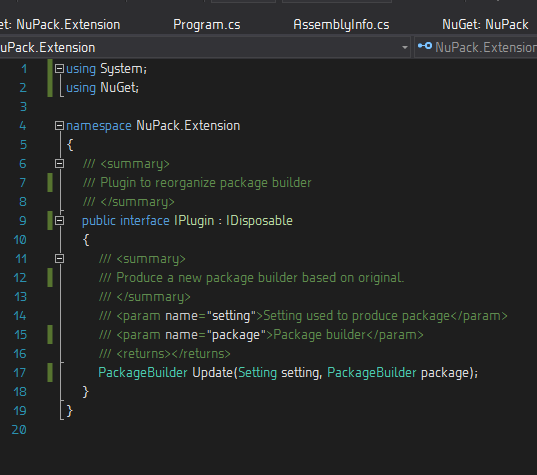Click the PackageBuilder return type
Viewport: 537px width, 475px height.
point(142,373)
